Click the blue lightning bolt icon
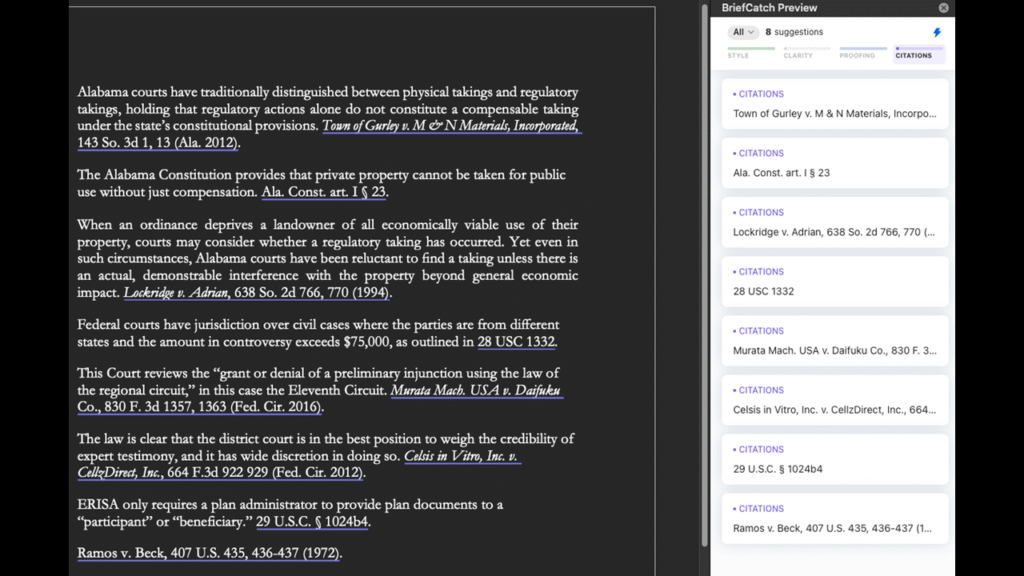Viewport: 1024px width, 576px height. click(x=937, y=32)
